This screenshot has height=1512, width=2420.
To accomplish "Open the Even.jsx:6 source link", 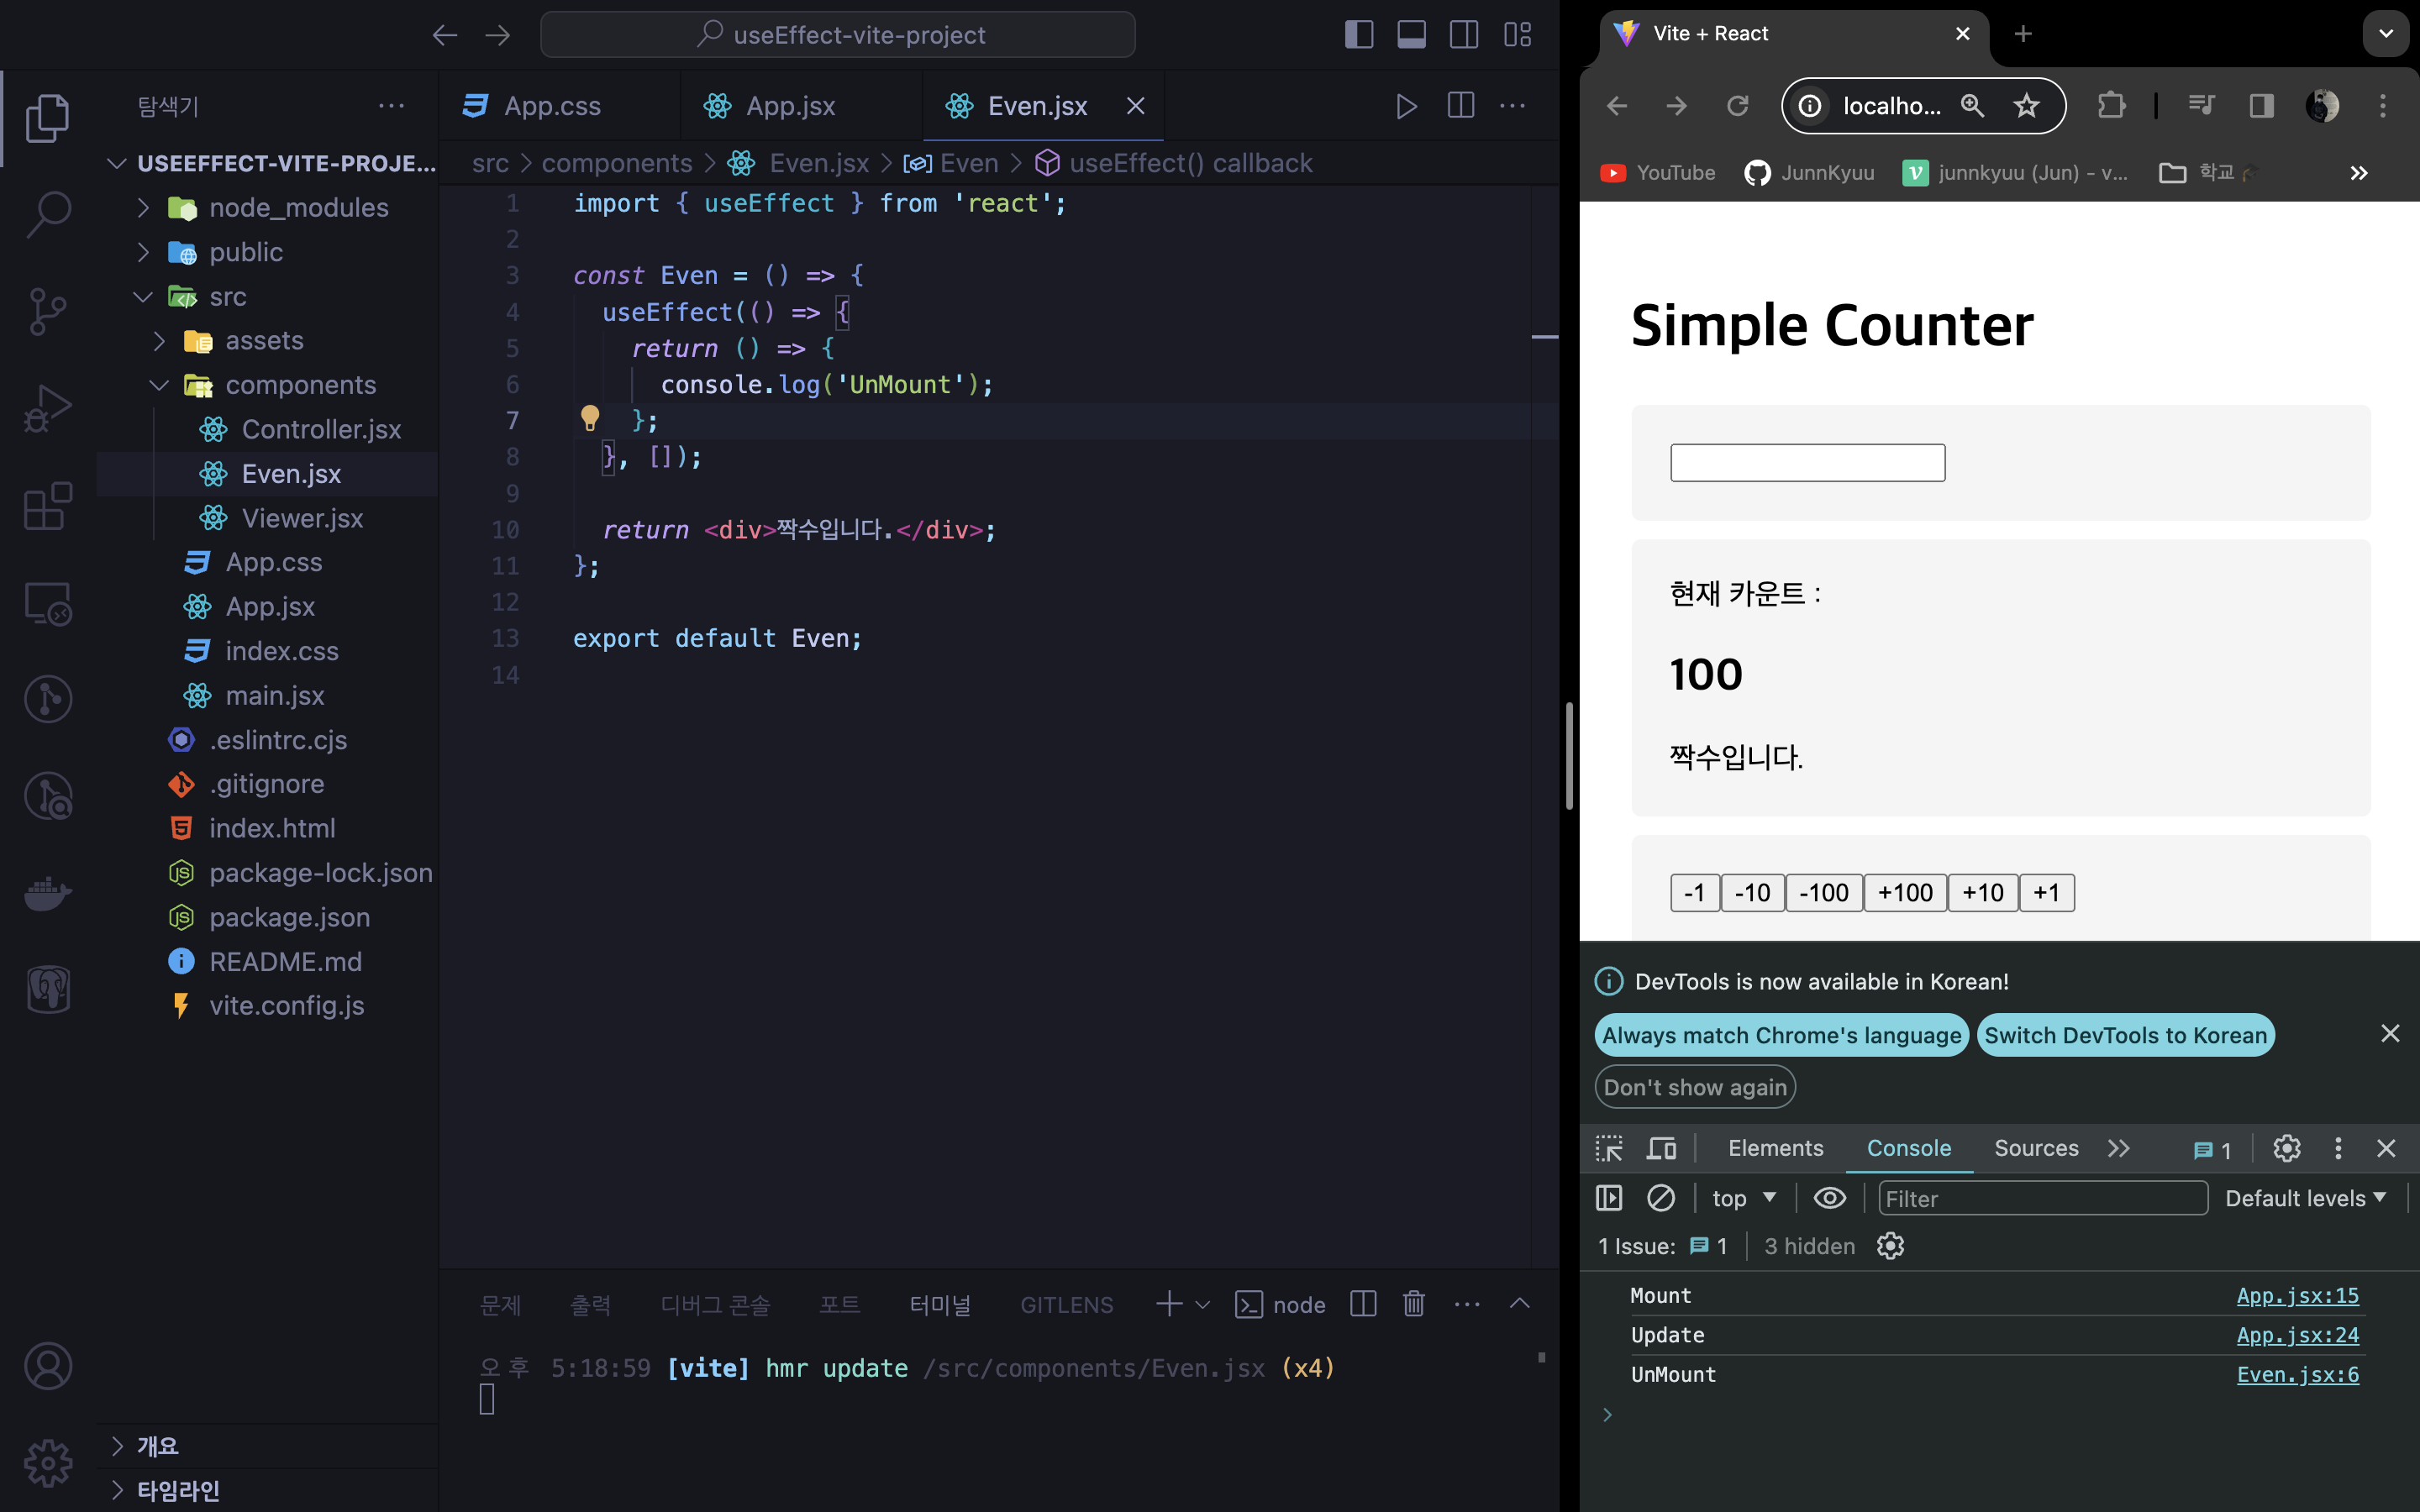I will click(x=2297, y=1374).
